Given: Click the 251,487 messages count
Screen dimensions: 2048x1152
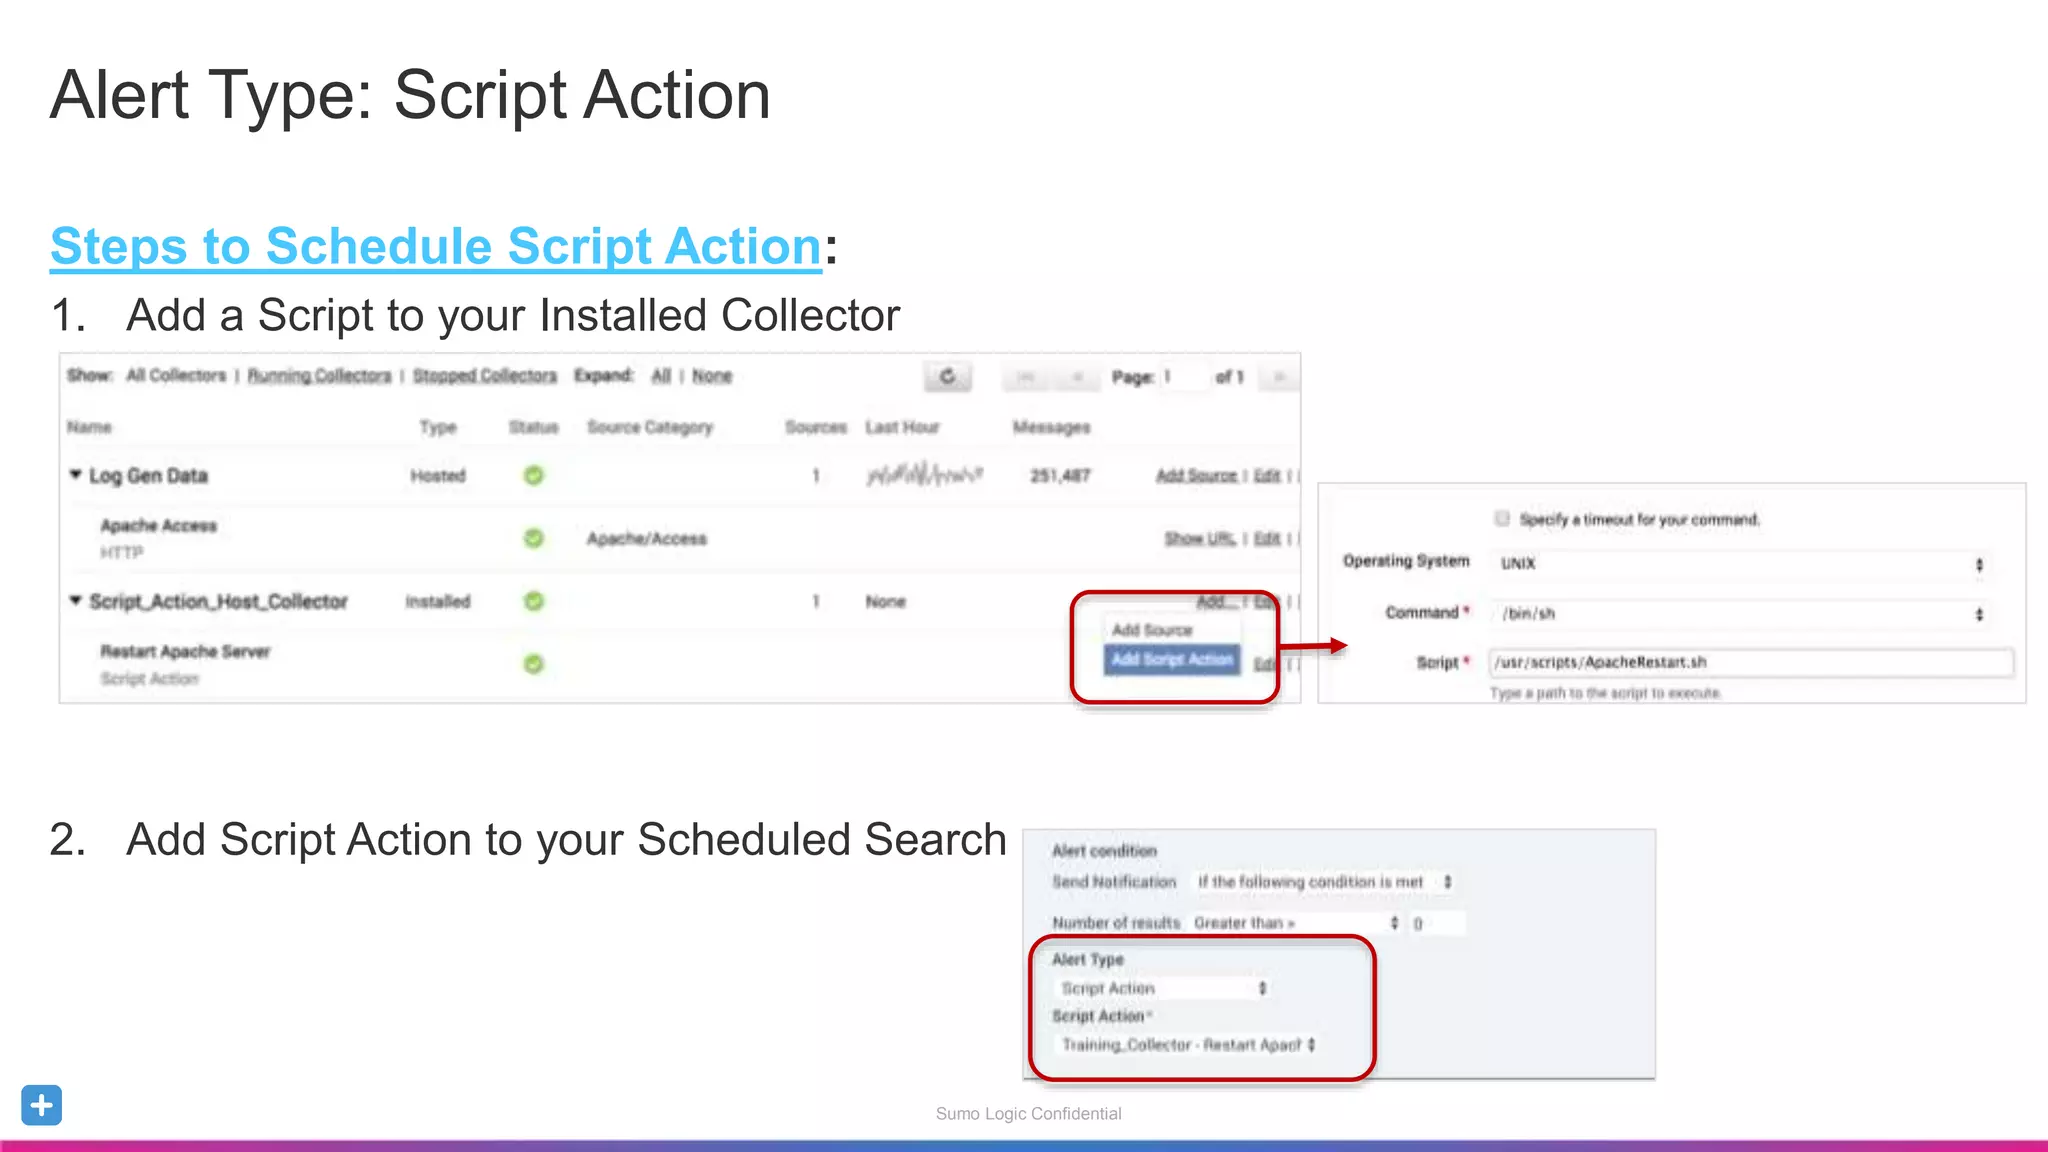Looking at the screenshot, I should [1060, 475].
